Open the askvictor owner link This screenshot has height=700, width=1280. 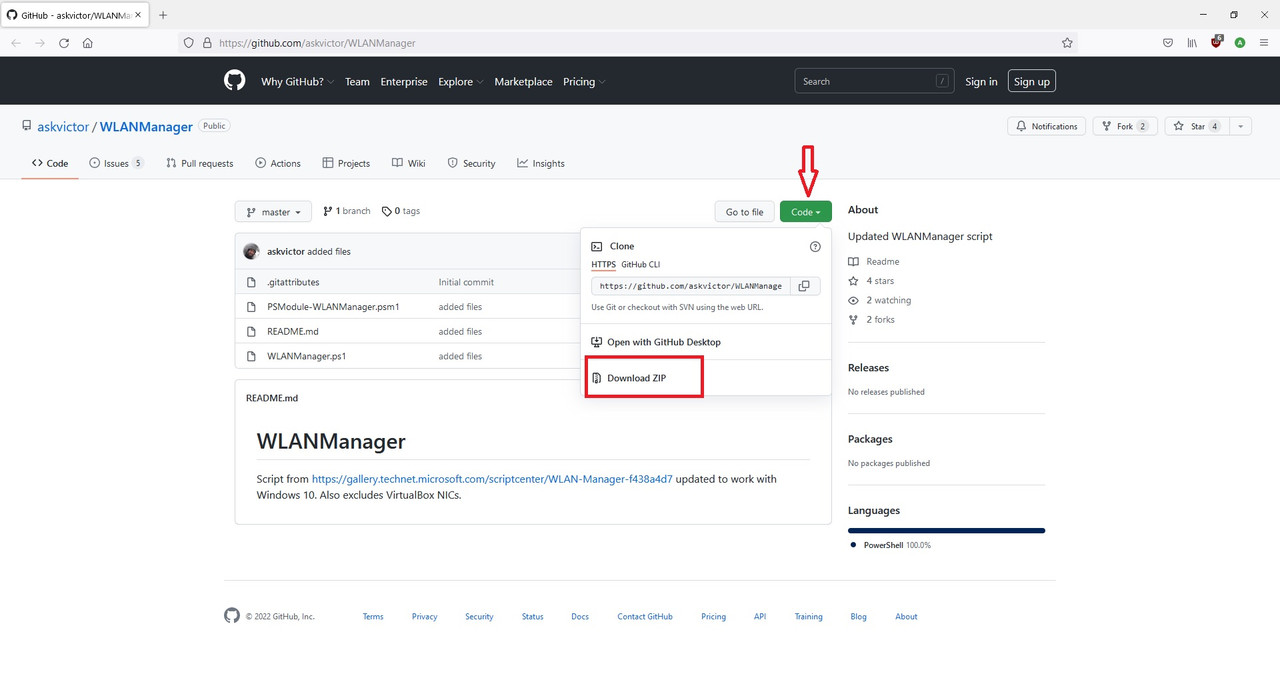click(63, 127)
